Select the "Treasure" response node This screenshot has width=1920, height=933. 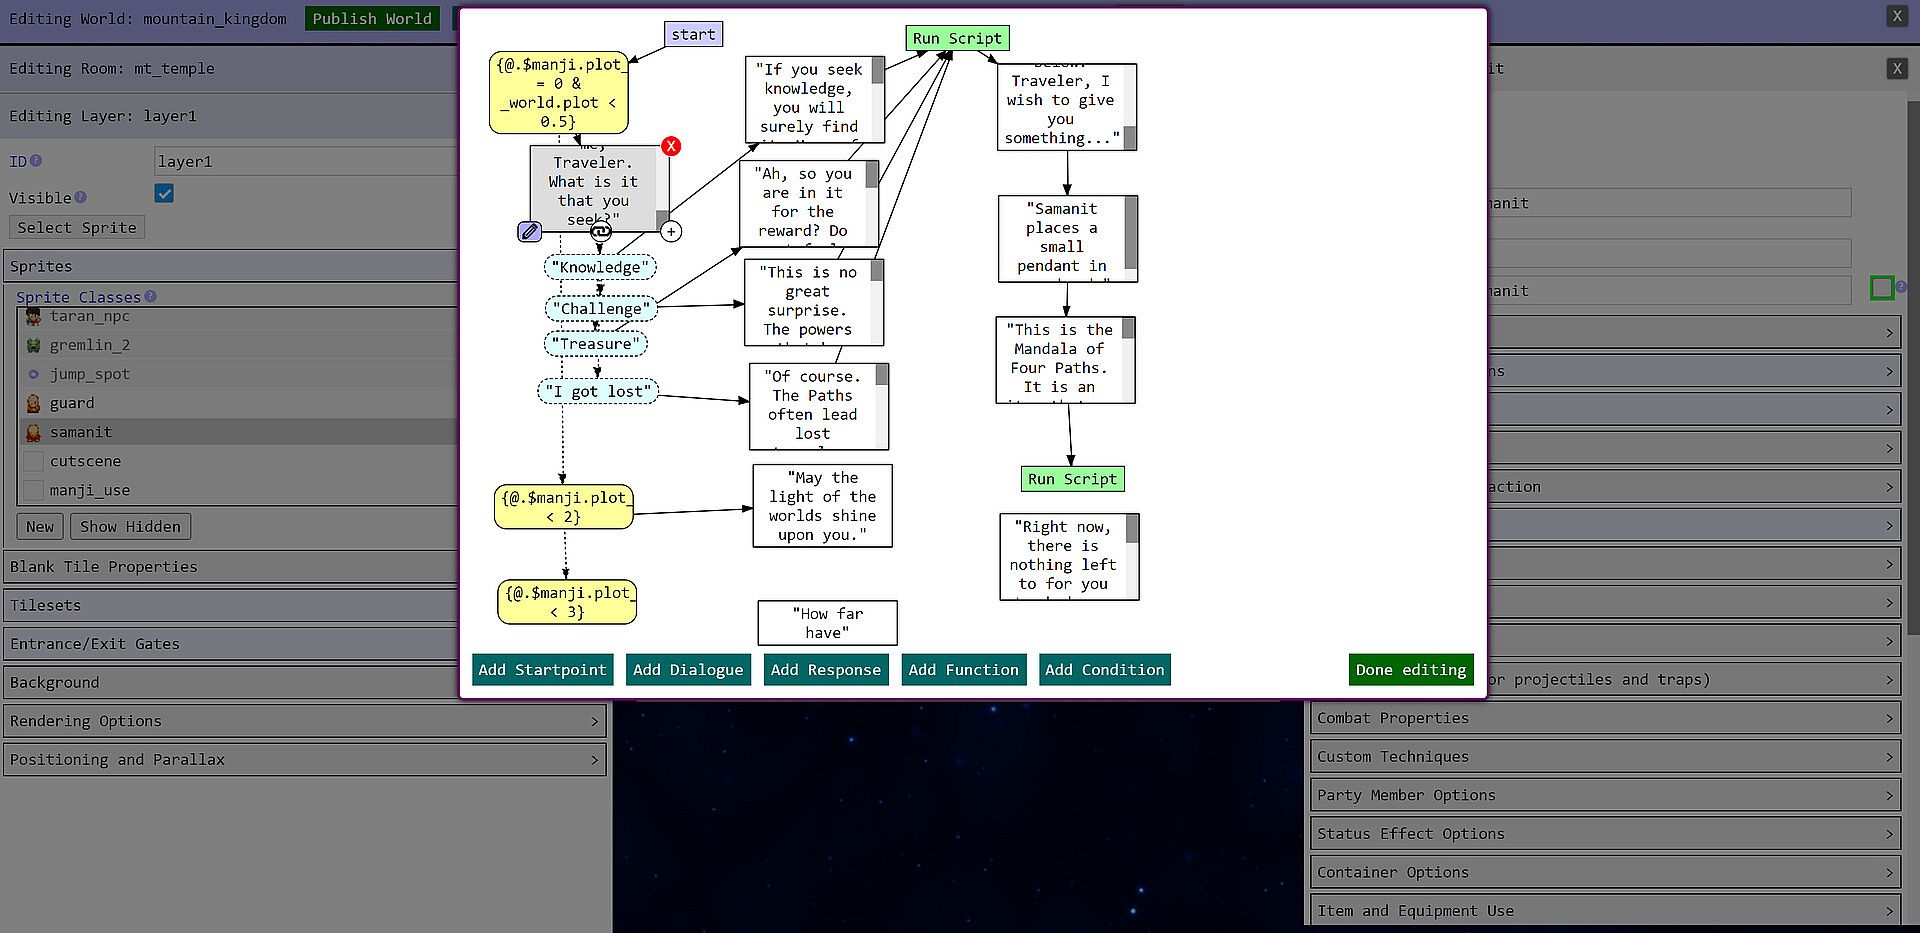[596, 344]
